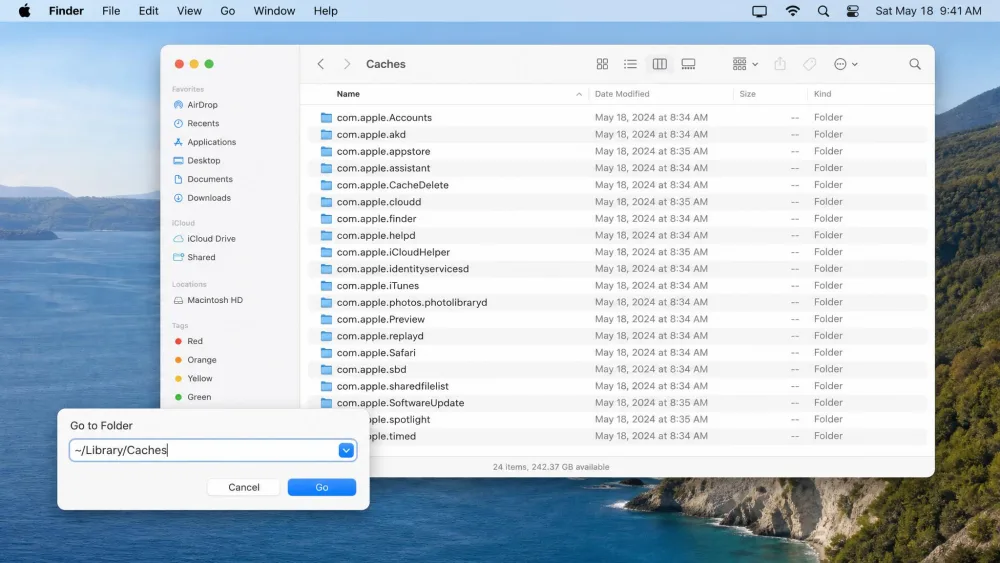Open the View menu
This screenshot has height=563, width=1000.
coord(189,11)
